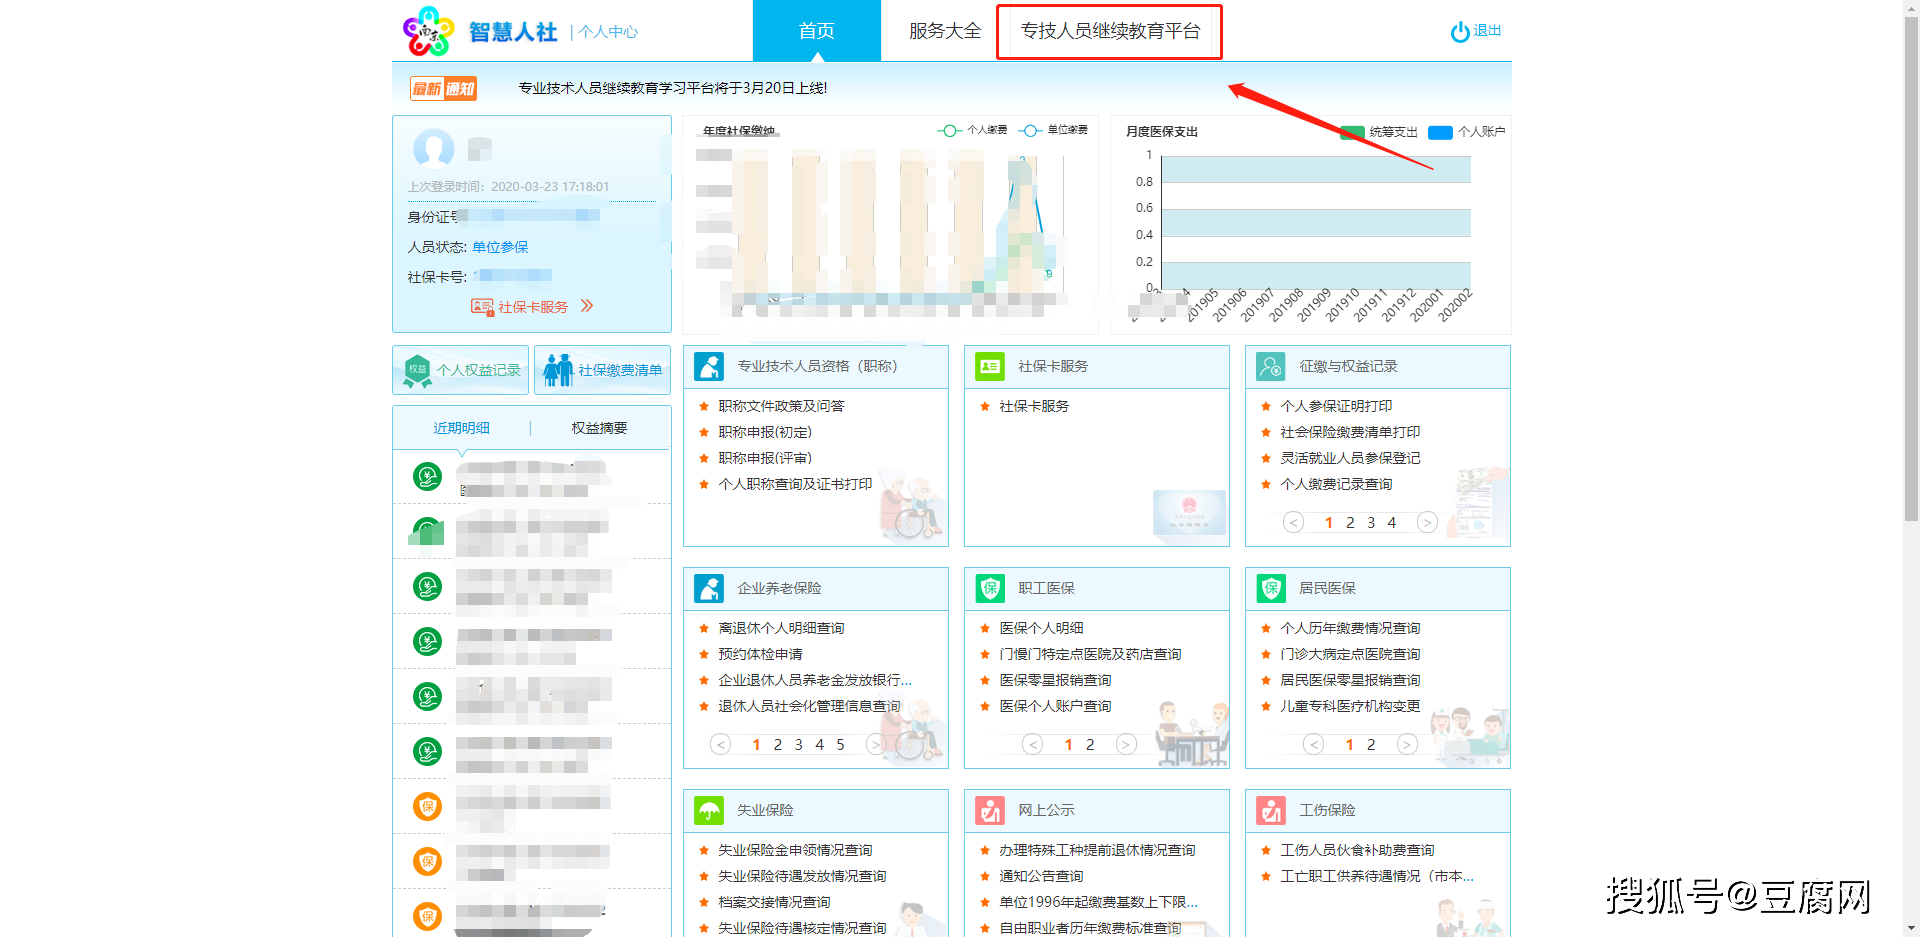Select page 5 in 企业养老保险
This screenshot has height=937, width=1920.
[x=840, y=744]
